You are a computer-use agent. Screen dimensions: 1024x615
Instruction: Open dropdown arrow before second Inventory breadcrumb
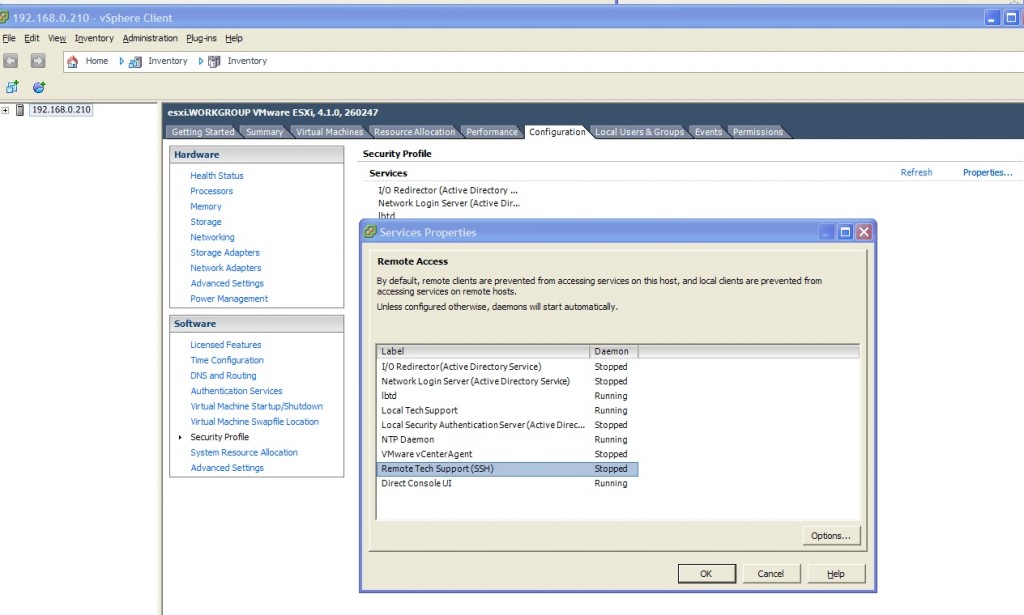coord(201,61)
